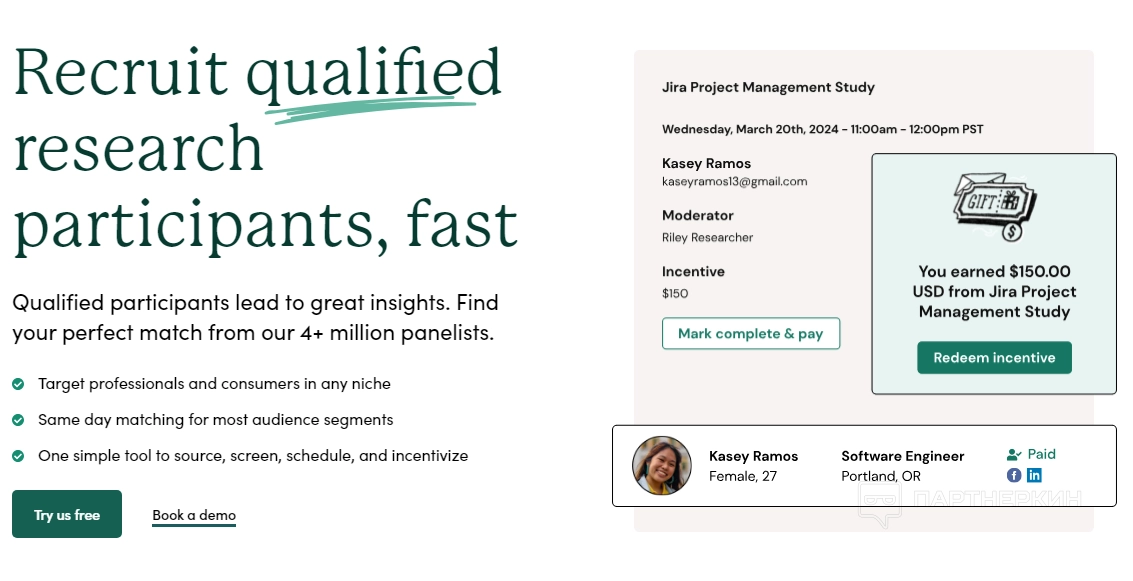The height and width of the screenshot is (581, 1133).
Task: Click the Facebook icon on Kasey's card
Action: (1014, 475)
